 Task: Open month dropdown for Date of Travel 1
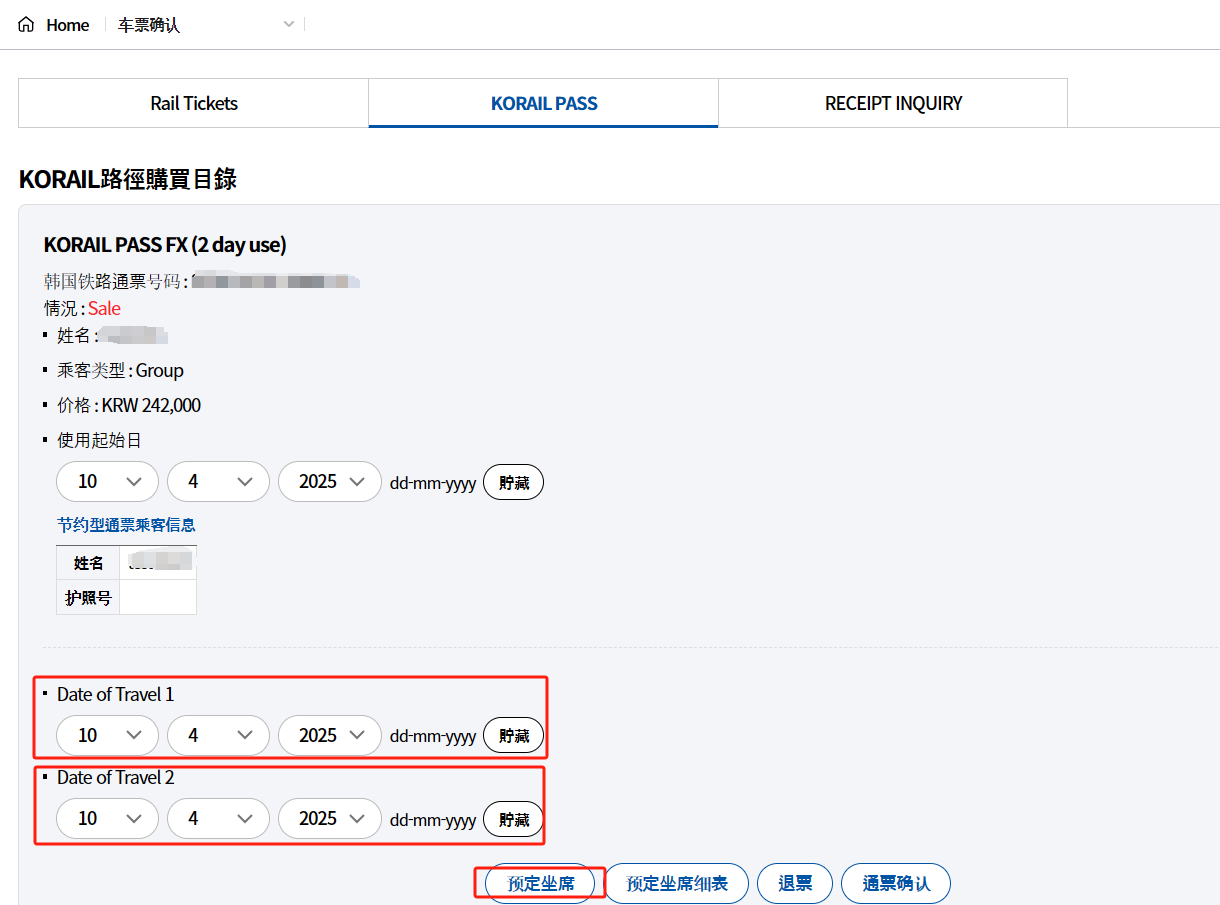(218, 735)
